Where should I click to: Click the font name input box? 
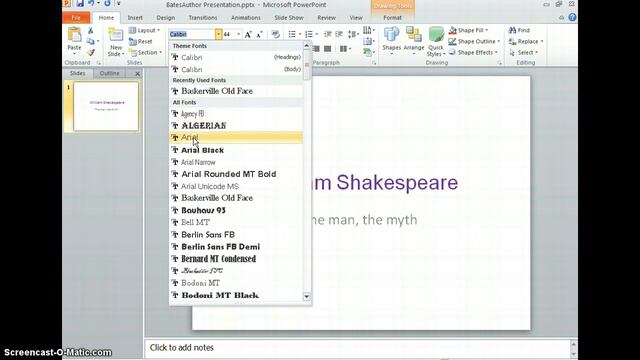tap(192, 34)
